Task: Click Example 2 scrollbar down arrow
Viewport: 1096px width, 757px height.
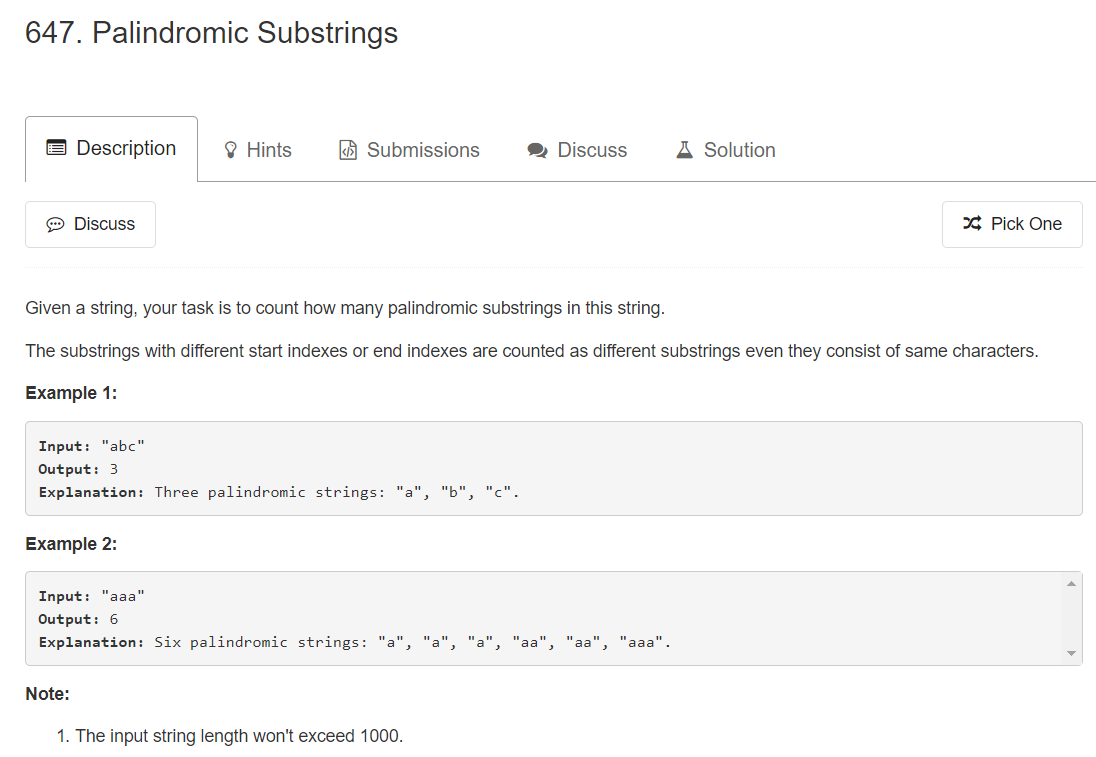Action: click(x=1072, y=654)
